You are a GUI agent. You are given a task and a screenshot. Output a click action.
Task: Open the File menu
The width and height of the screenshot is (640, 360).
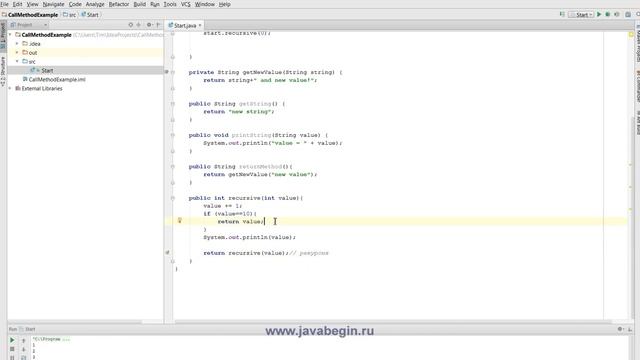pyautogui.click(x=4, y=4)
